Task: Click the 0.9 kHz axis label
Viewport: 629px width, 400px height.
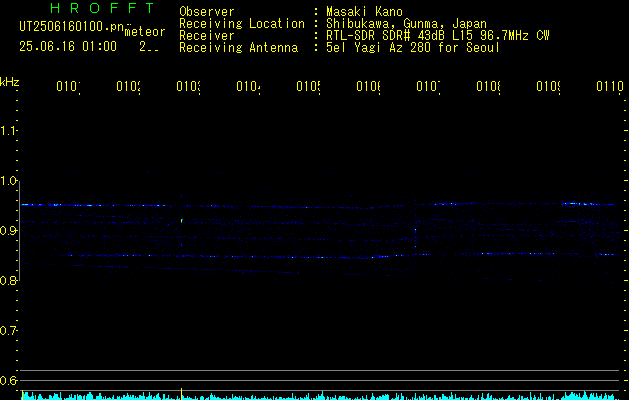Action: (9, 231)
